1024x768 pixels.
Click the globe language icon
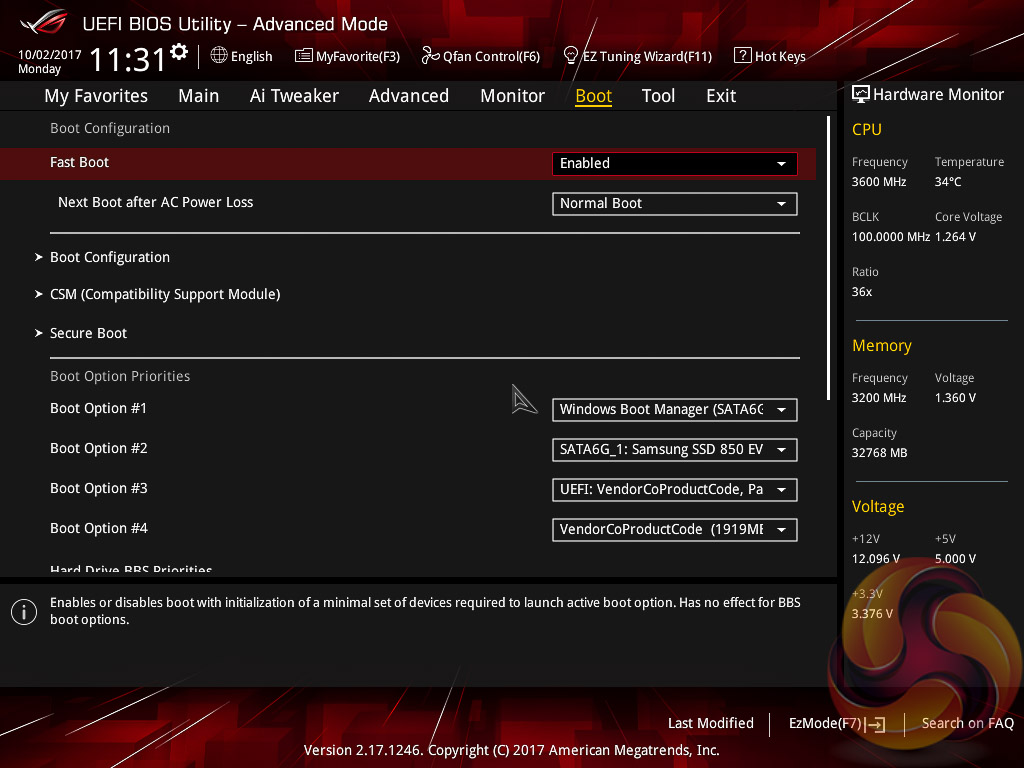[x=219, y=56]
